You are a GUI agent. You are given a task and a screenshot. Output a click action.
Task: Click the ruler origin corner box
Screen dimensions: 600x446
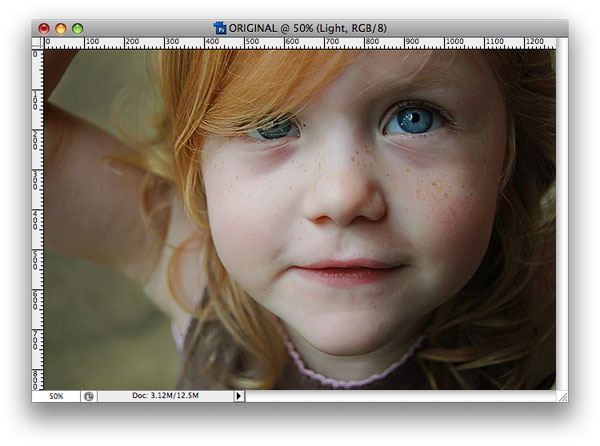point(38,43)
